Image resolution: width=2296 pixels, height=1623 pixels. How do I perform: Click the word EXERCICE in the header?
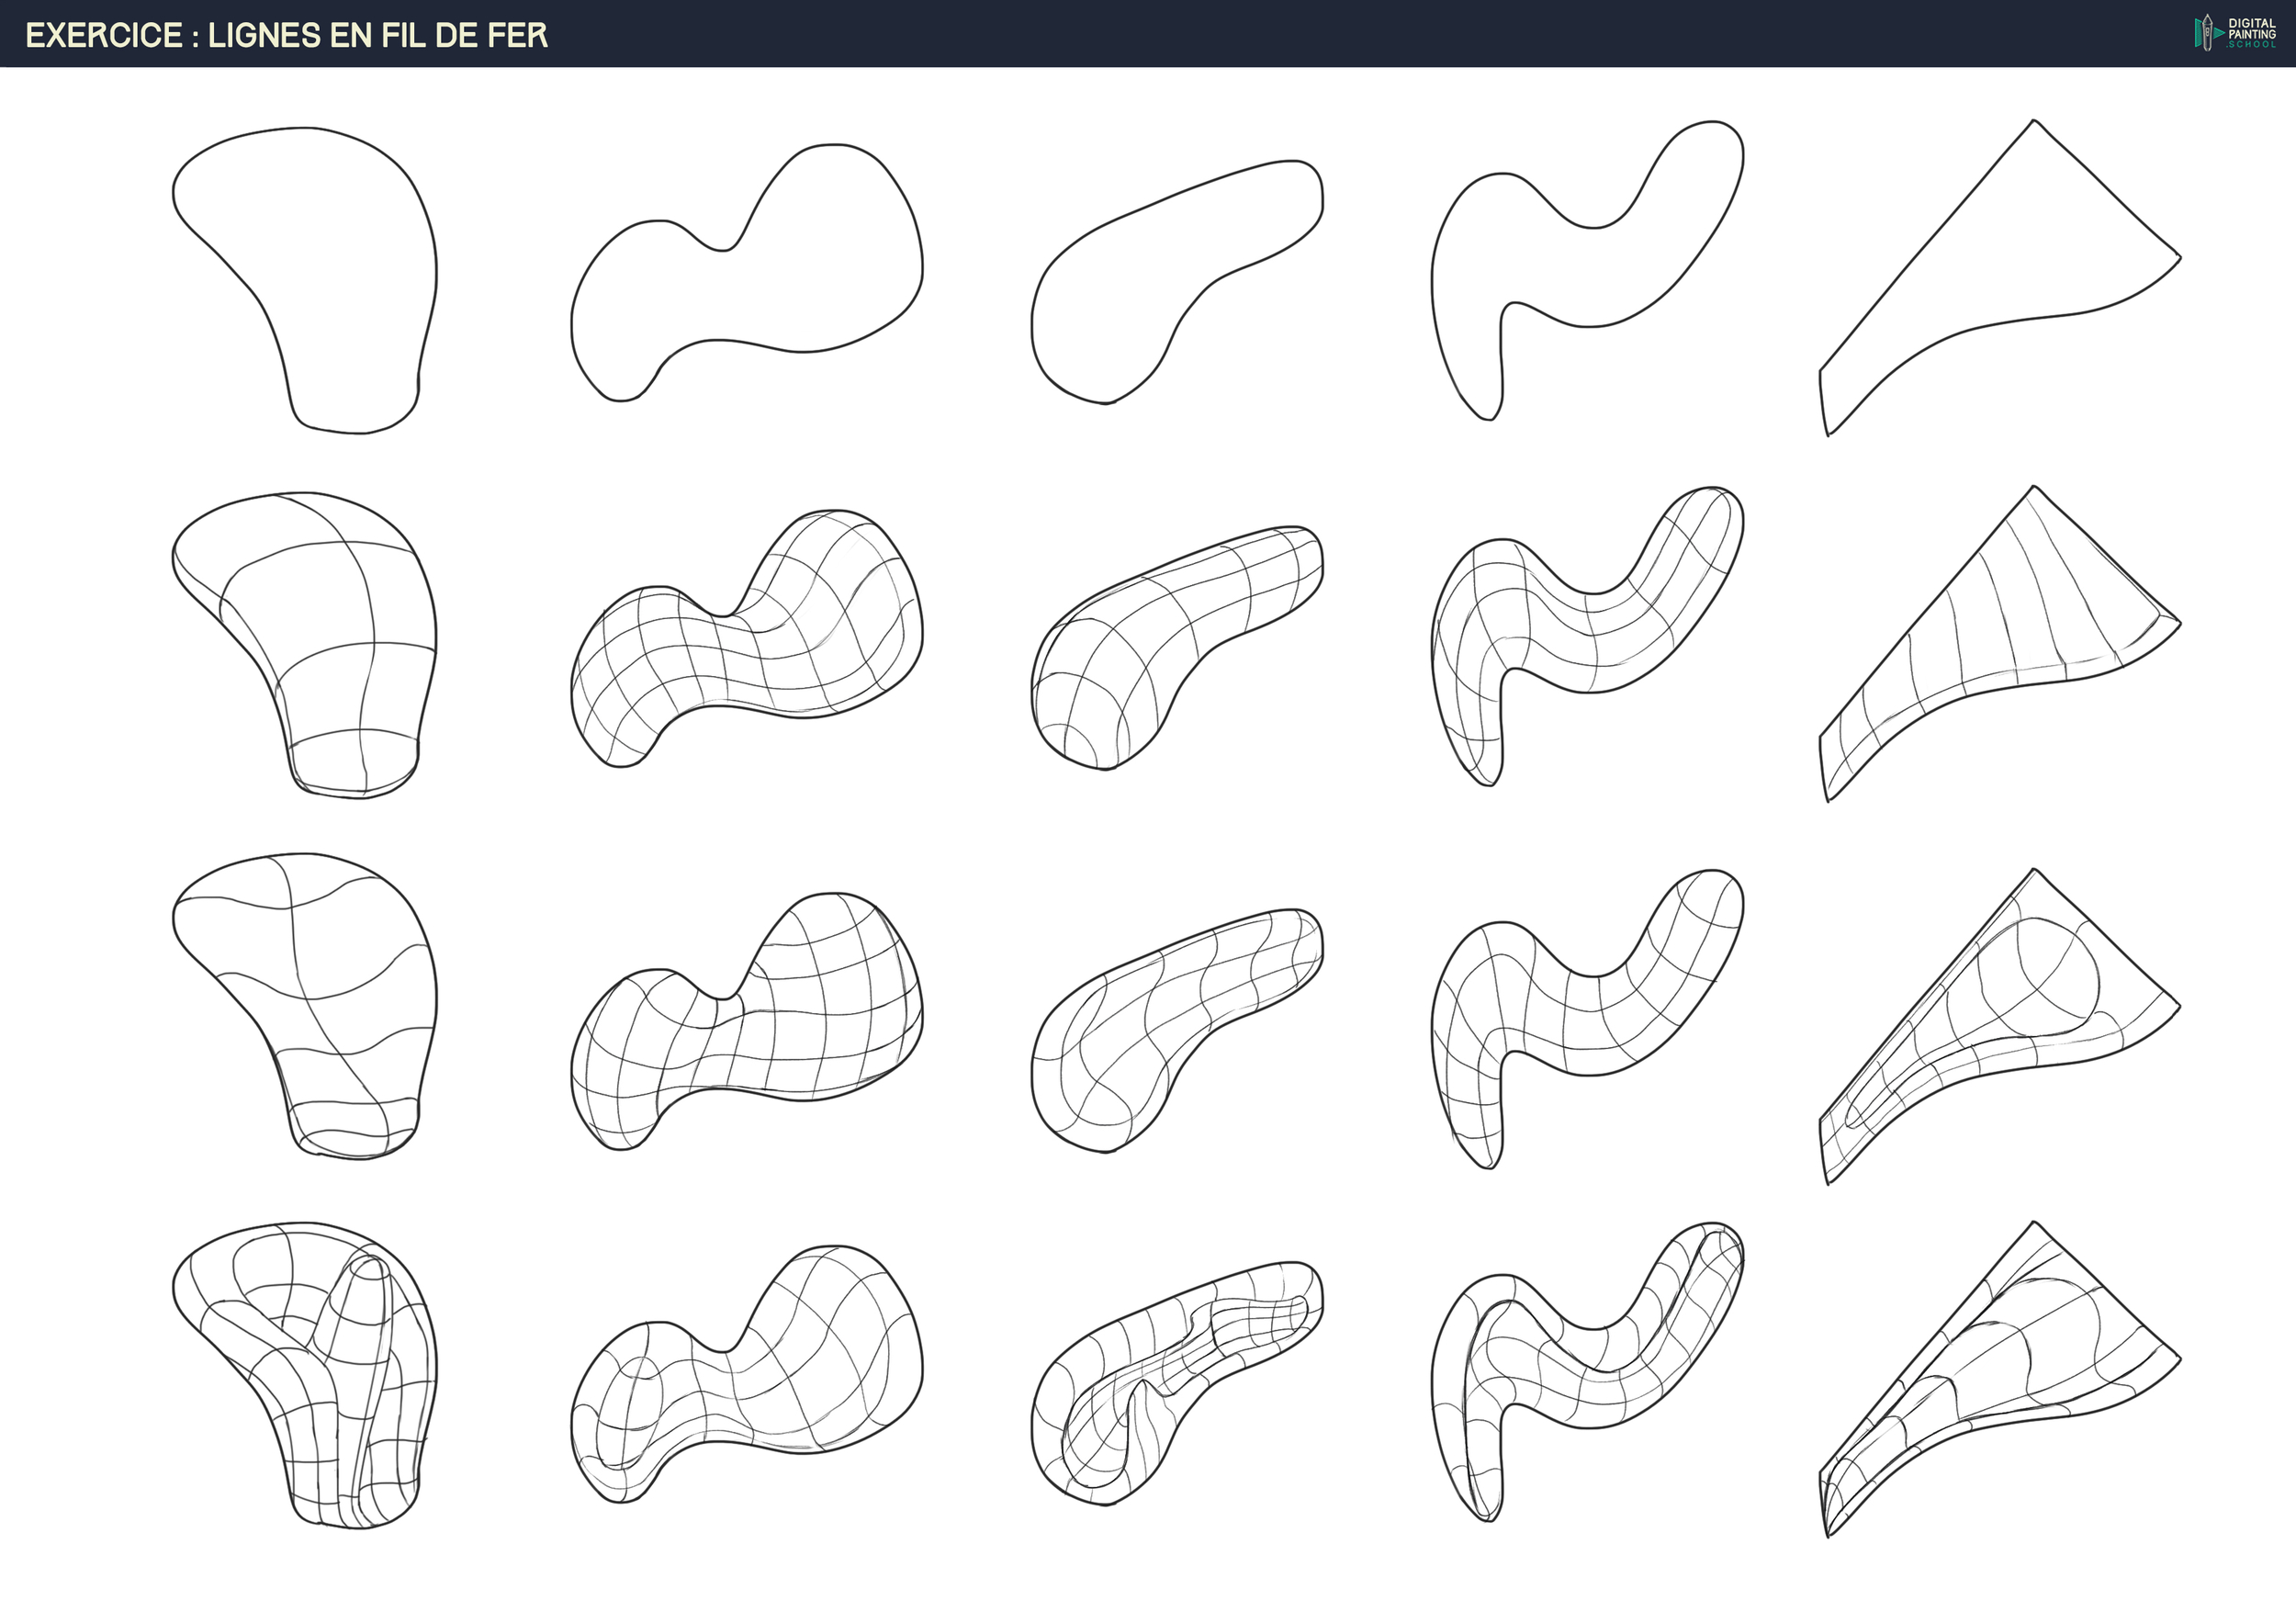coord(103,35)
